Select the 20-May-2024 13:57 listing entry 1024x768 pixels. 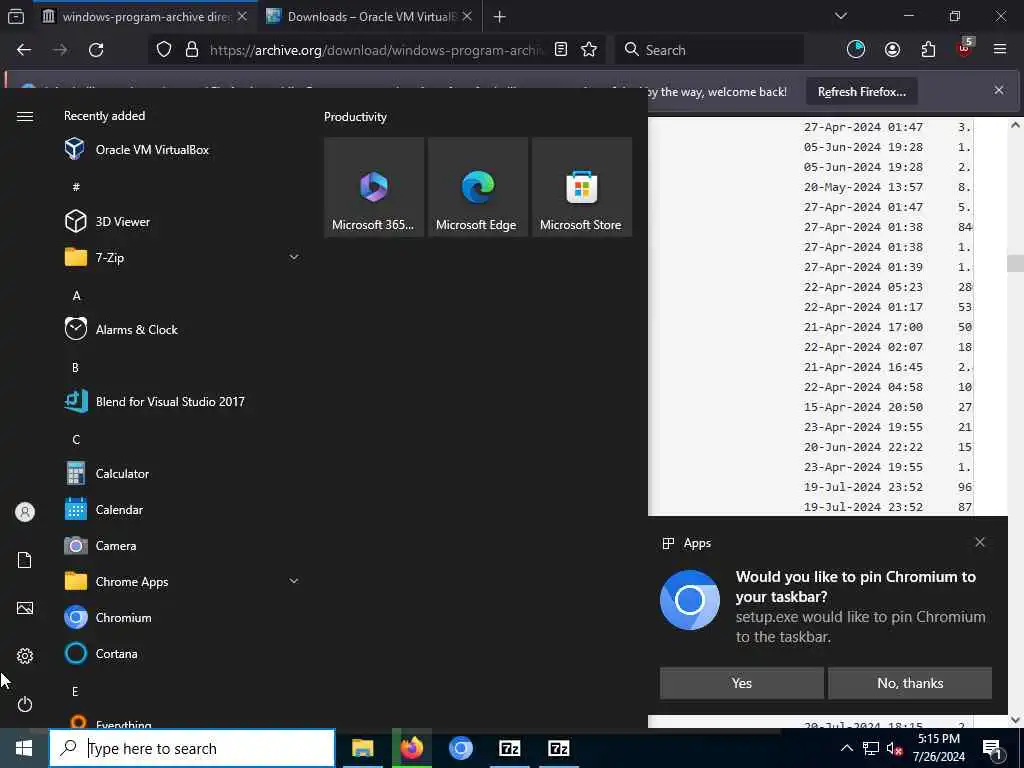pos(863,187)
